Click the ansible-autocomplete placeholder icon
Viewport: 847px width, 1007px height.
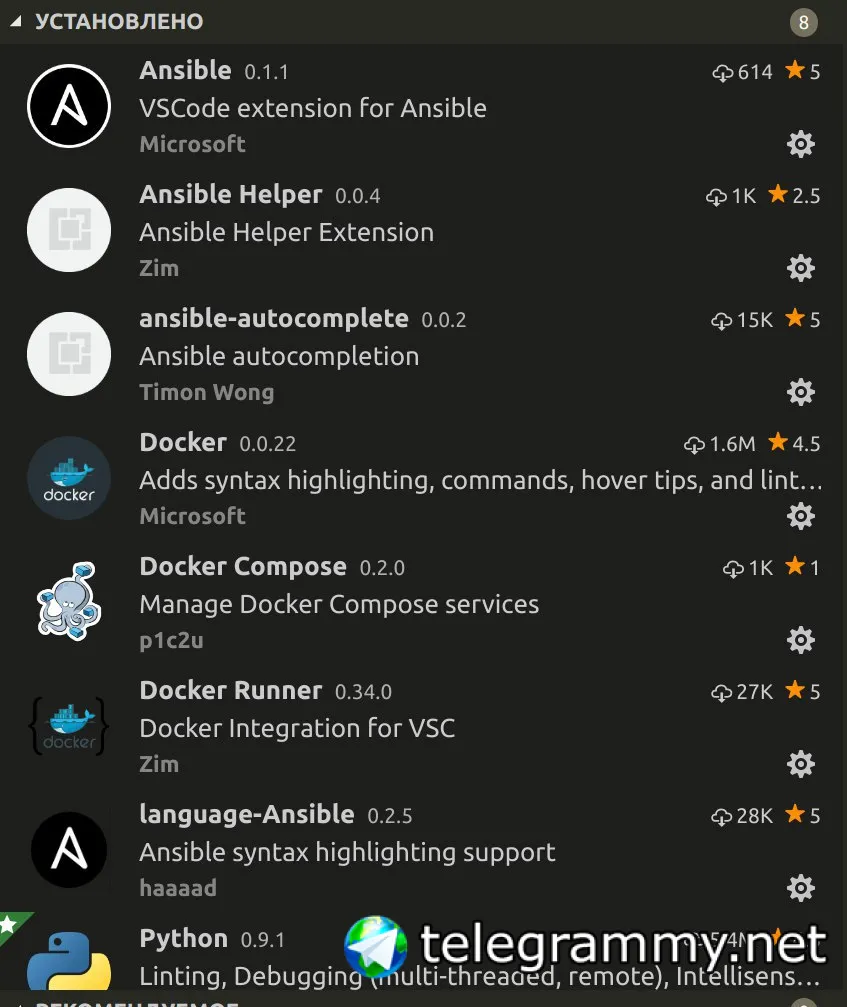pyautogui.click(x=68, y=354)
